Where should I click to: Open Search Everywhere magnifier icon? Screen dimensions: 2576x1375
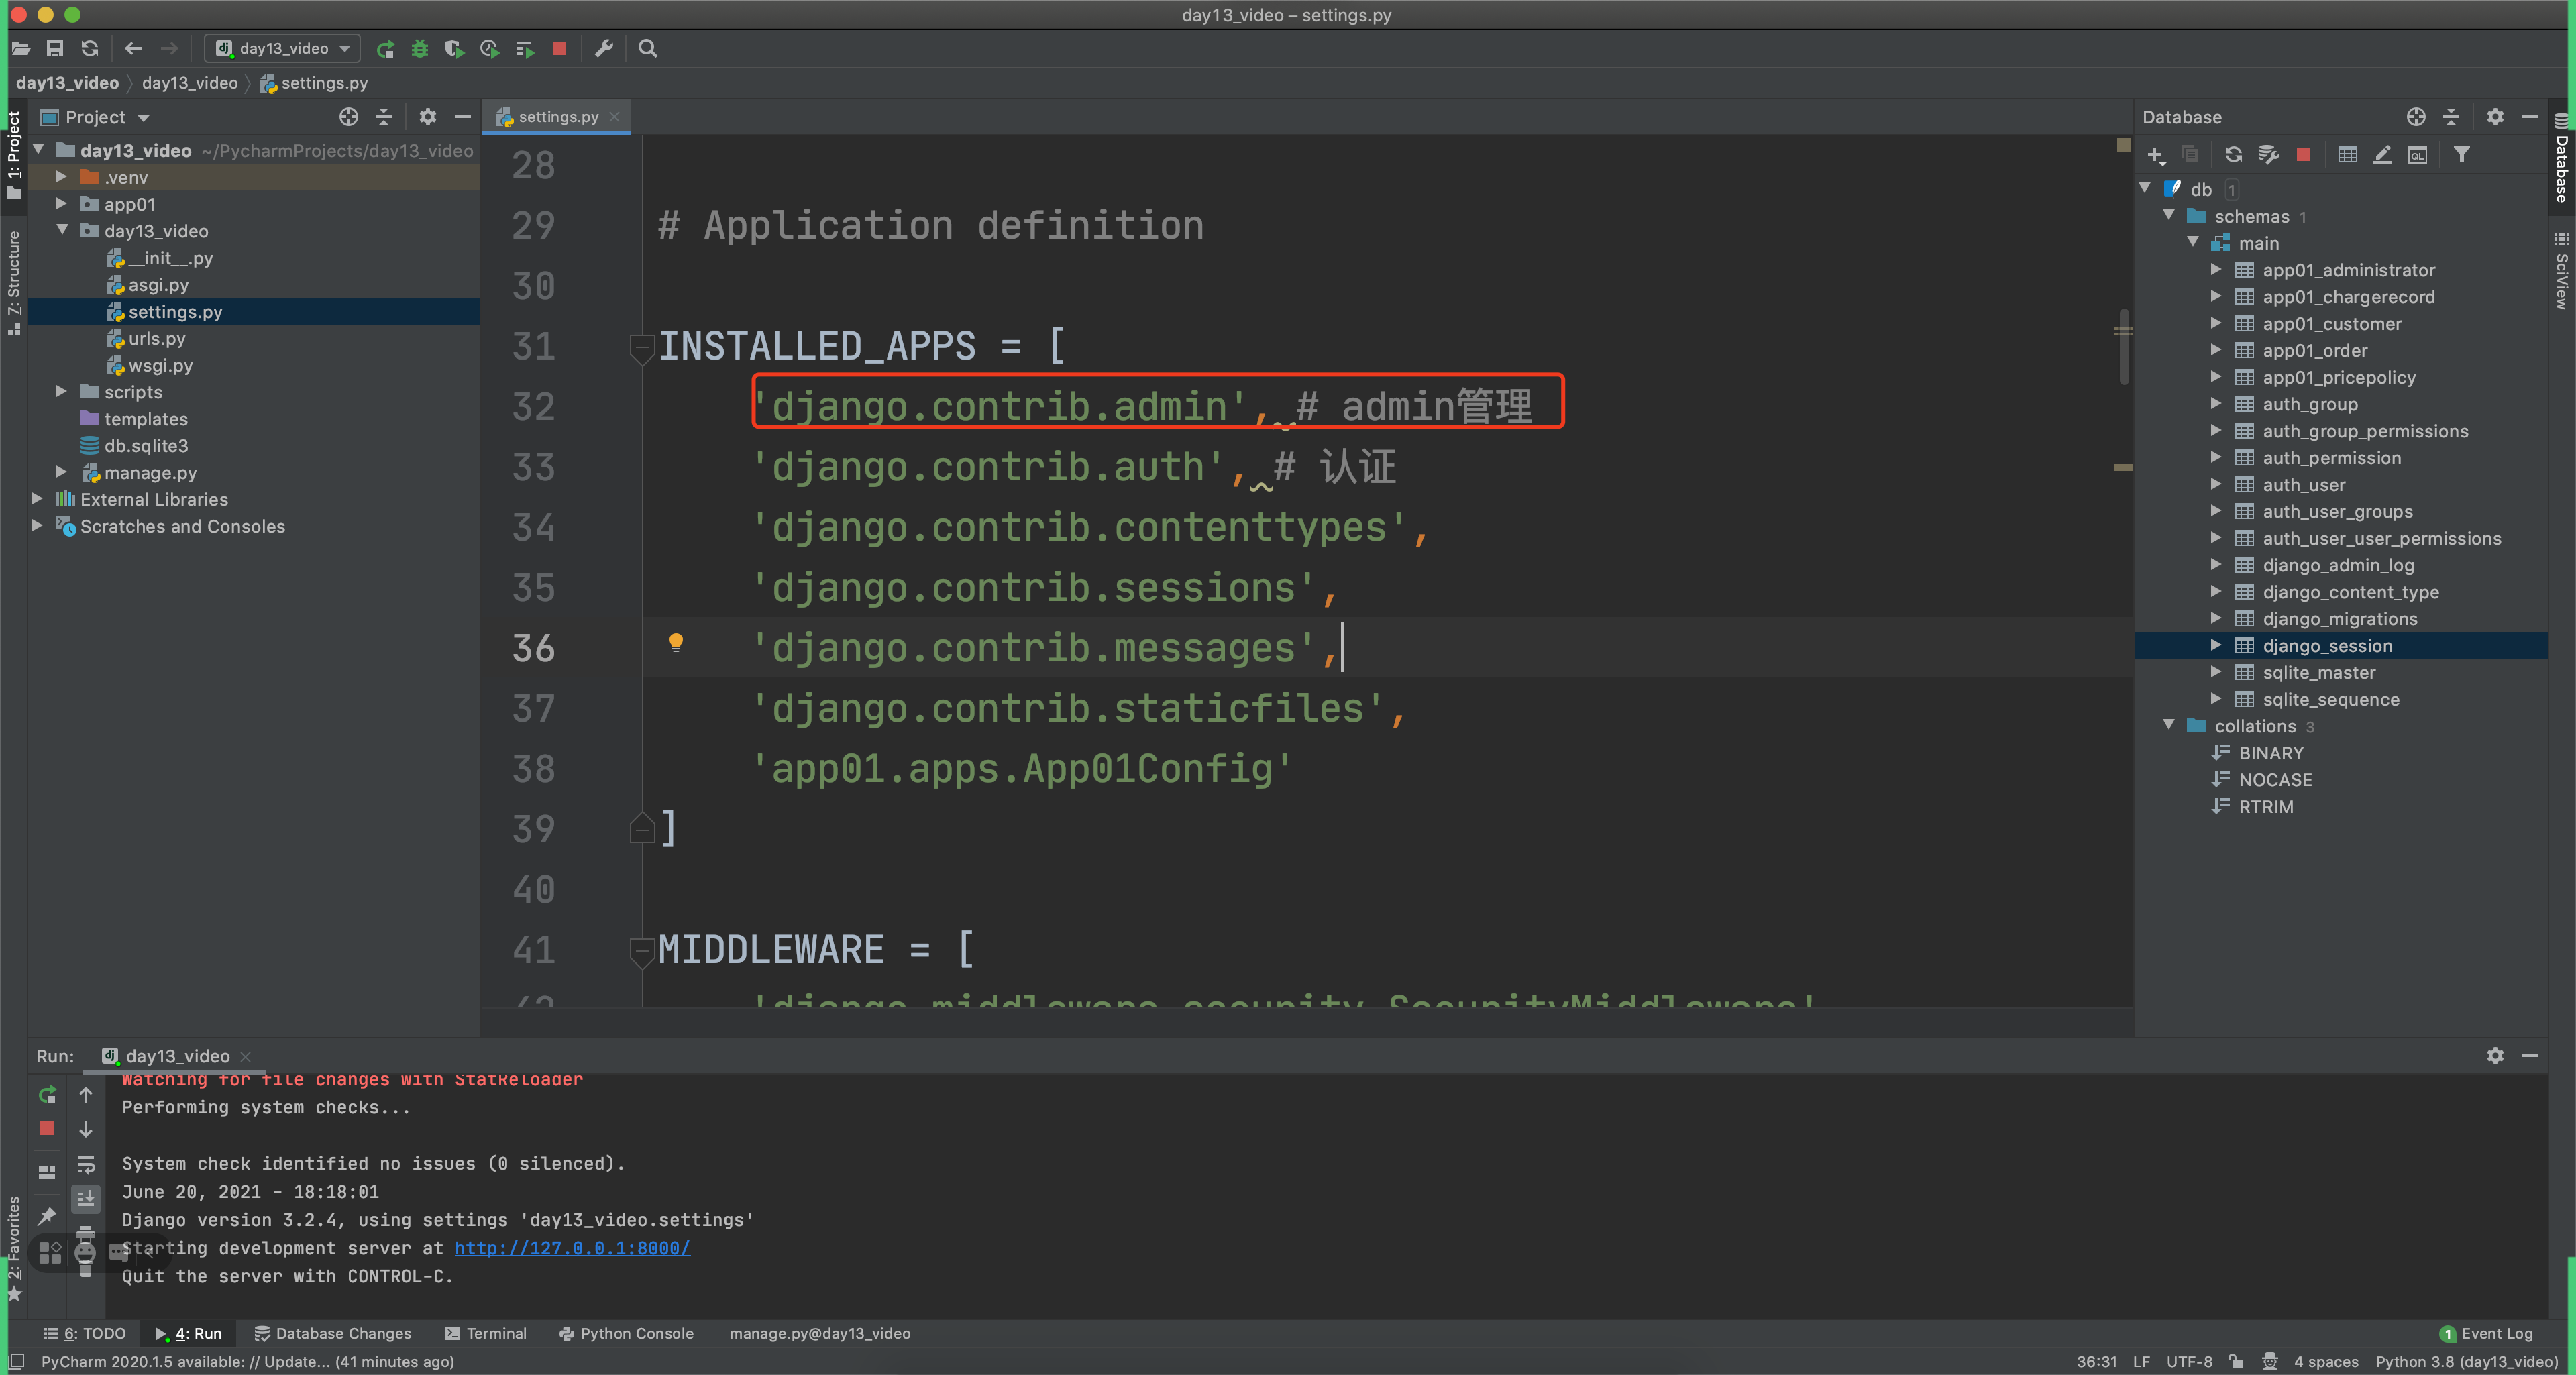[648, 48]
